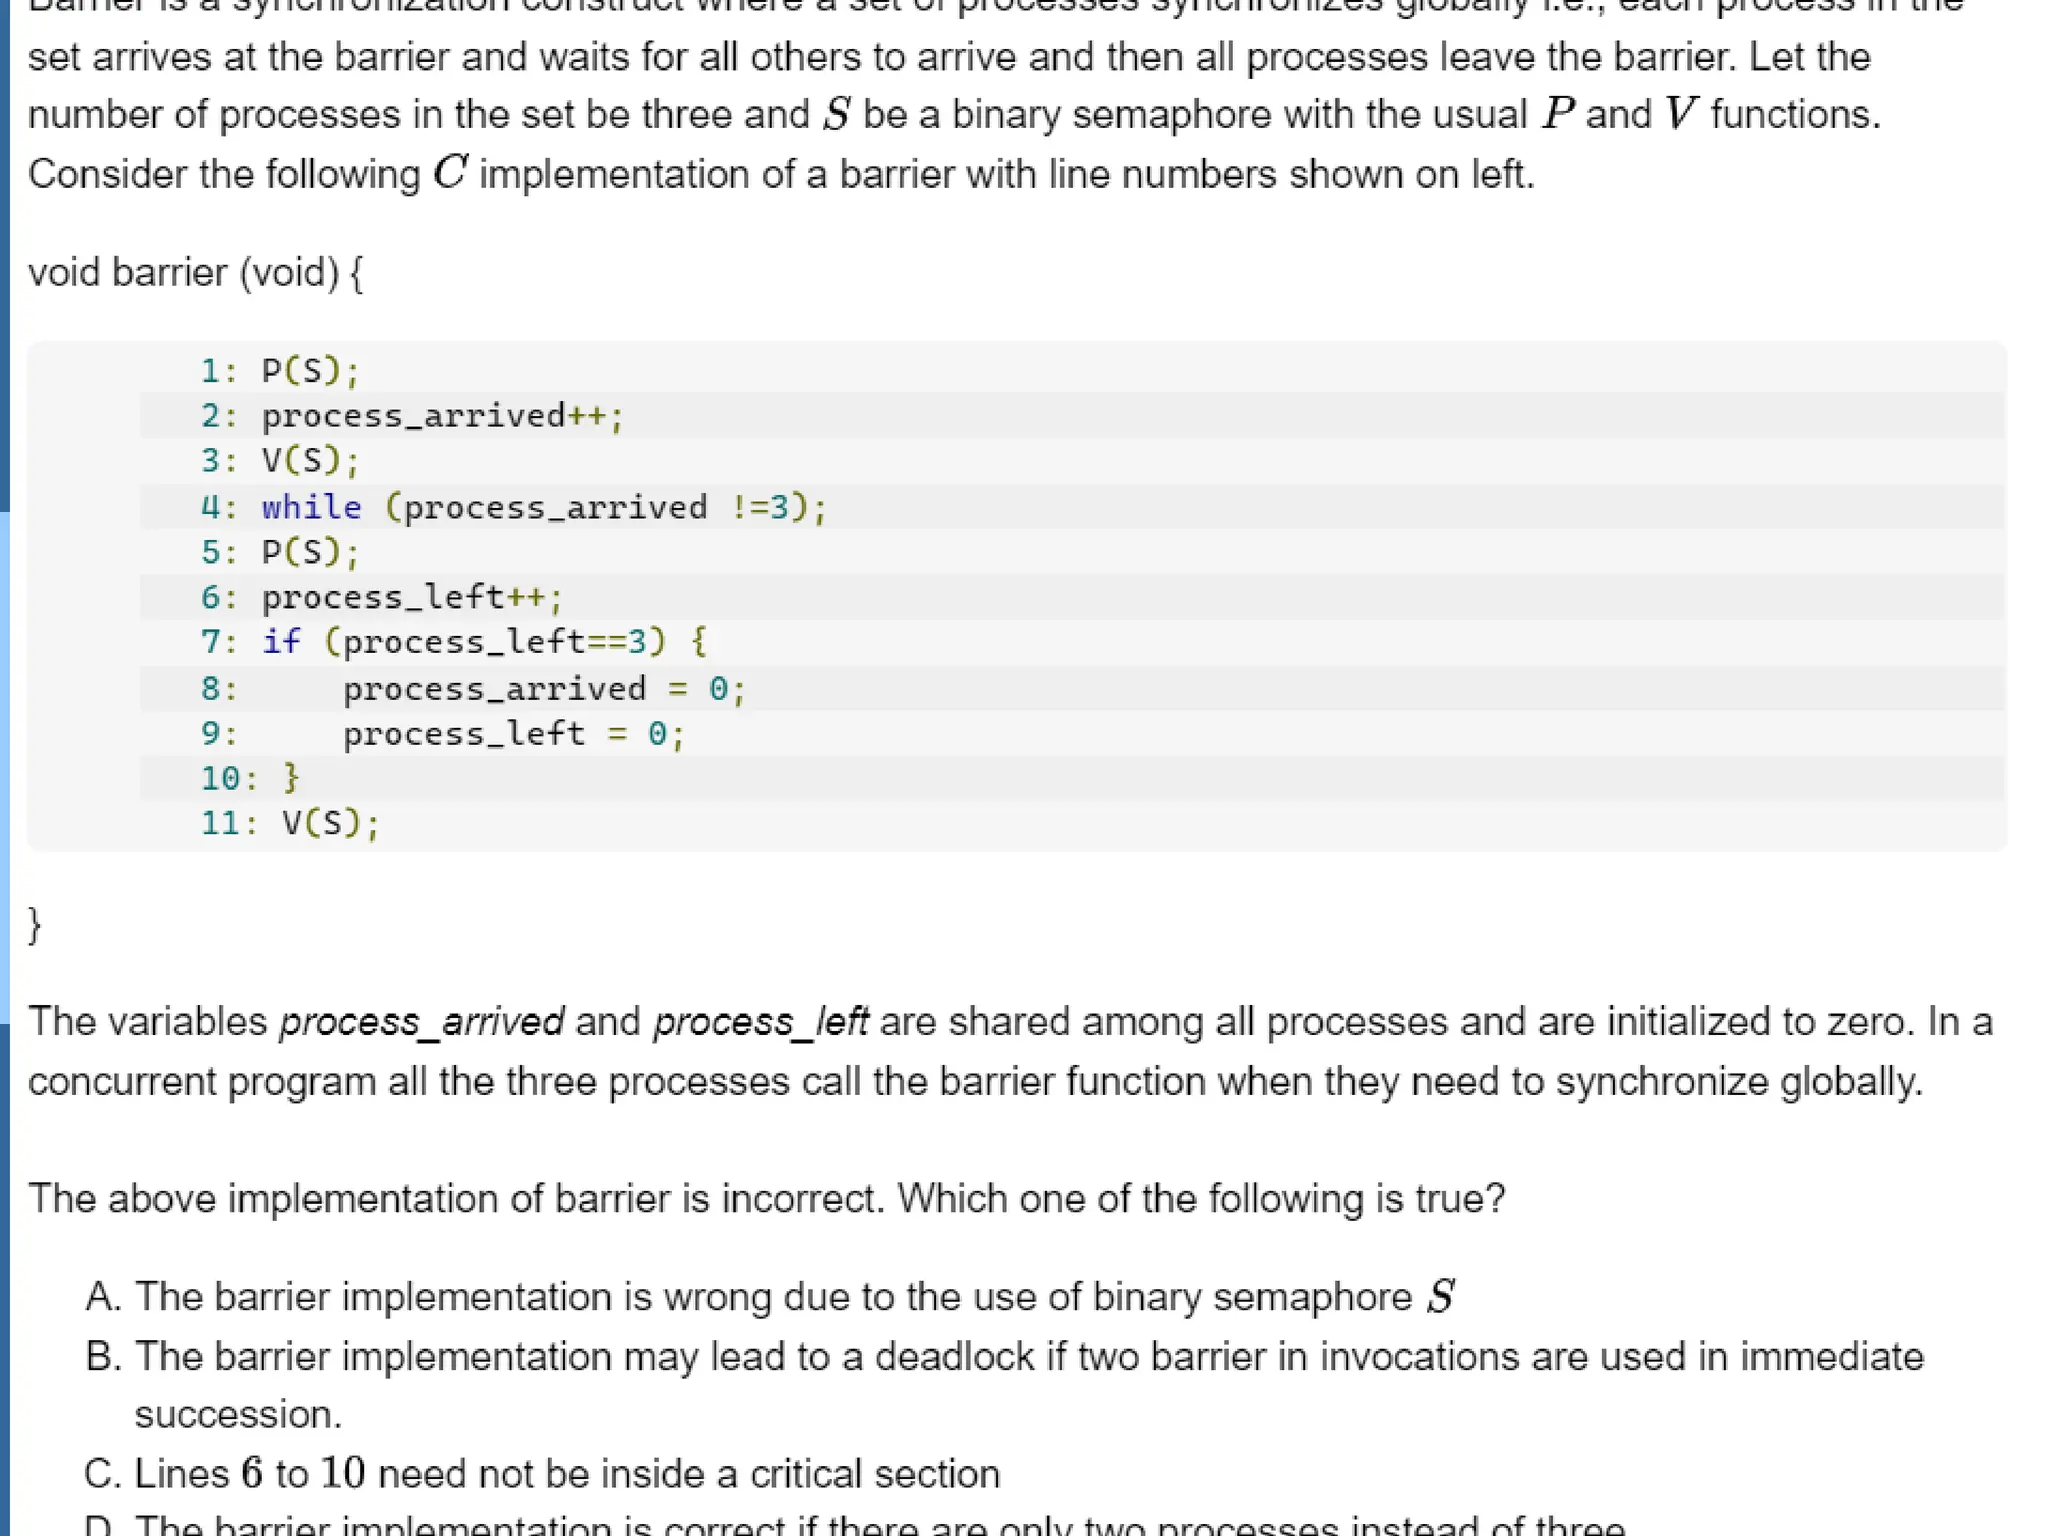Screen dimensions: 2048x1536
Task: Click the while keyword on line 4
Action: point(311,507)
